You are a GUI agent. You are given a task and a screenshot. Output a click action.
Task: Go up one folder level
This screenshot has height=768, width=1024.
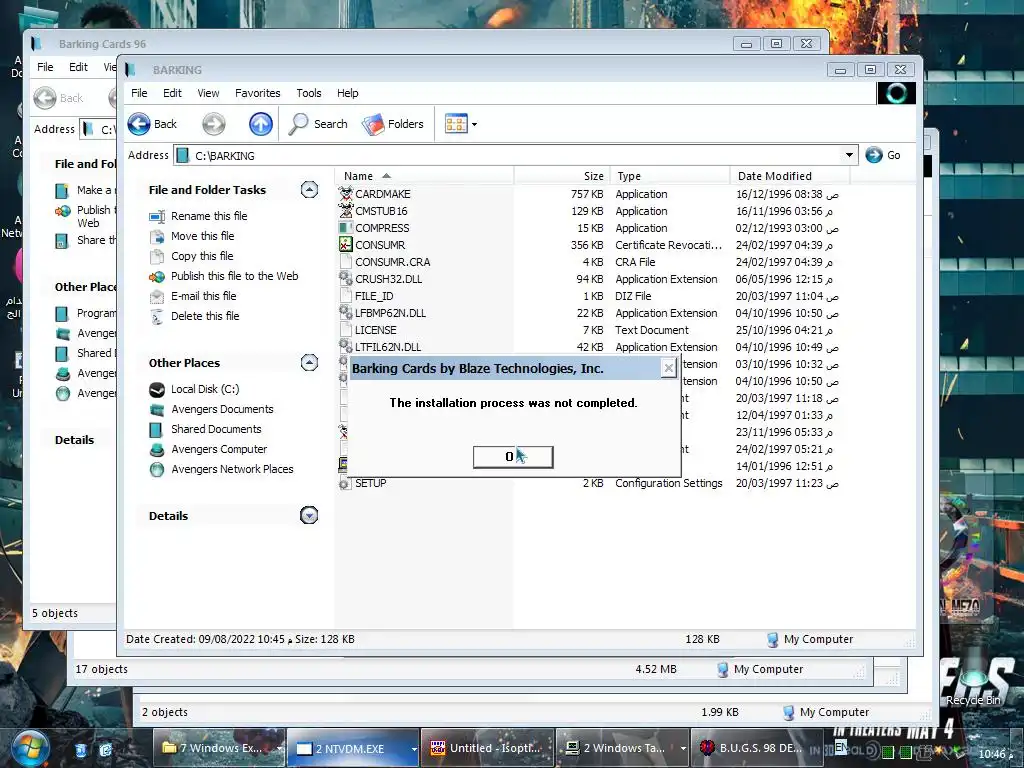[x=261, y=123]
